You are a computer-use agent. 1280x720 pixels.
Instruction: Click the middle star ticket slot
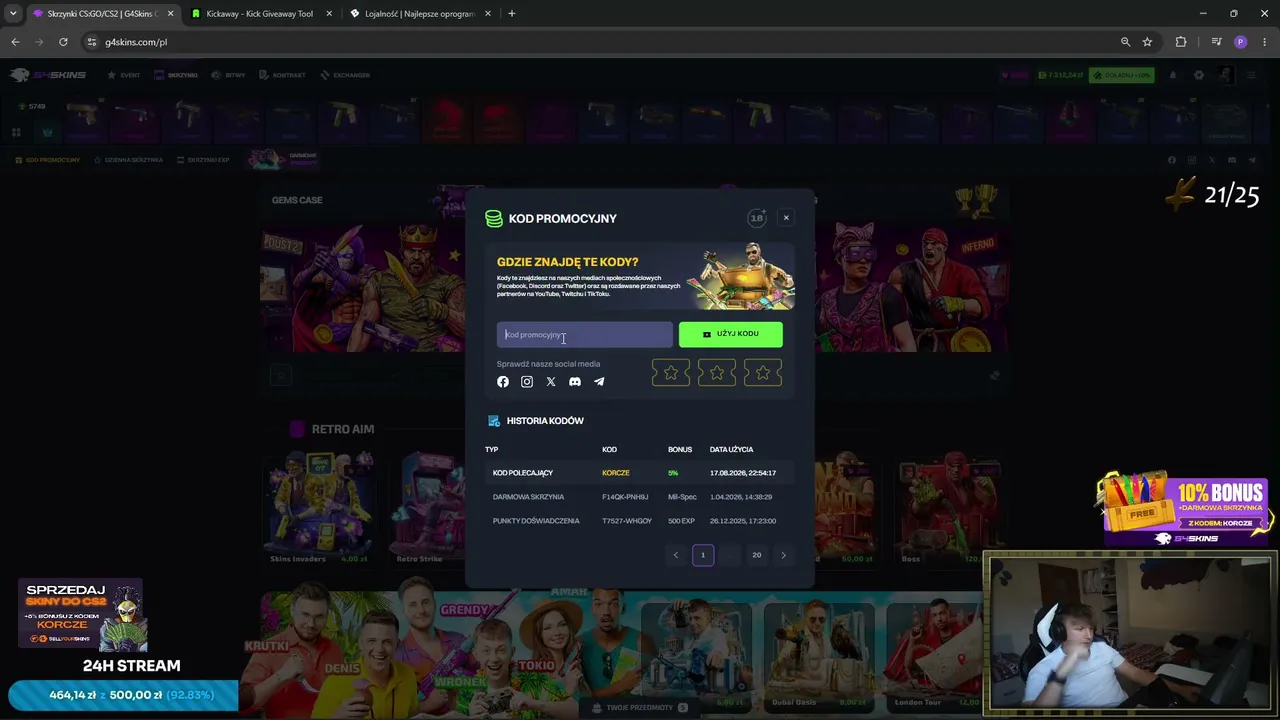click(717, 373)
